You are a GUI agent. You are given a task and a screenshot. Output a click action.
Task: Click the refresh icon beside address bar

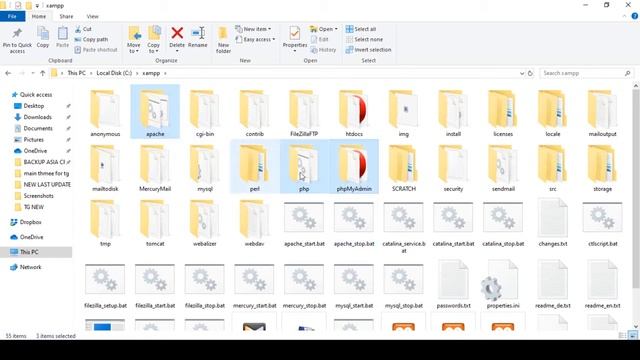[x=530, y=73]
